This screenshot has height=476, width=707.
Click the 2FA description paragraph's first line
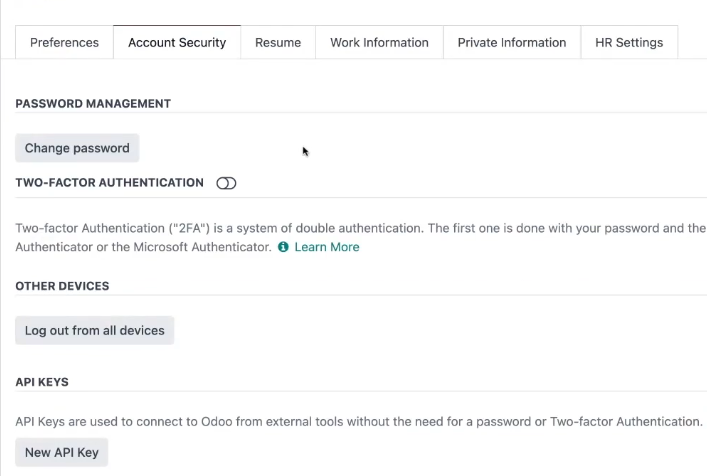click(x=361, y=228)
